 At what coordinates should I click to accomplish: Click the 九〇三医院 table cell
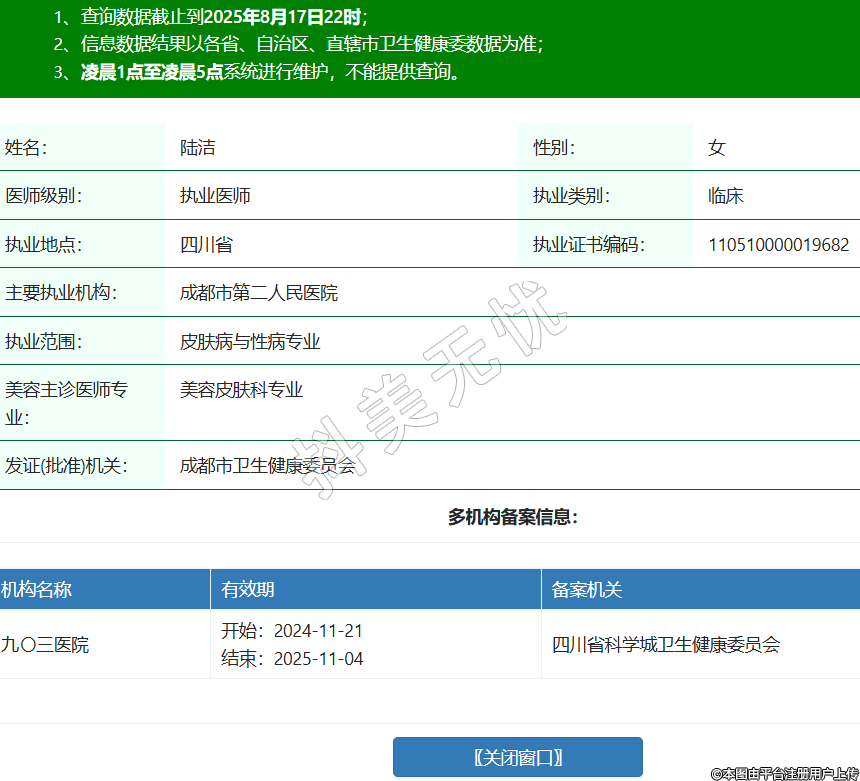click(x=45, y=645)
